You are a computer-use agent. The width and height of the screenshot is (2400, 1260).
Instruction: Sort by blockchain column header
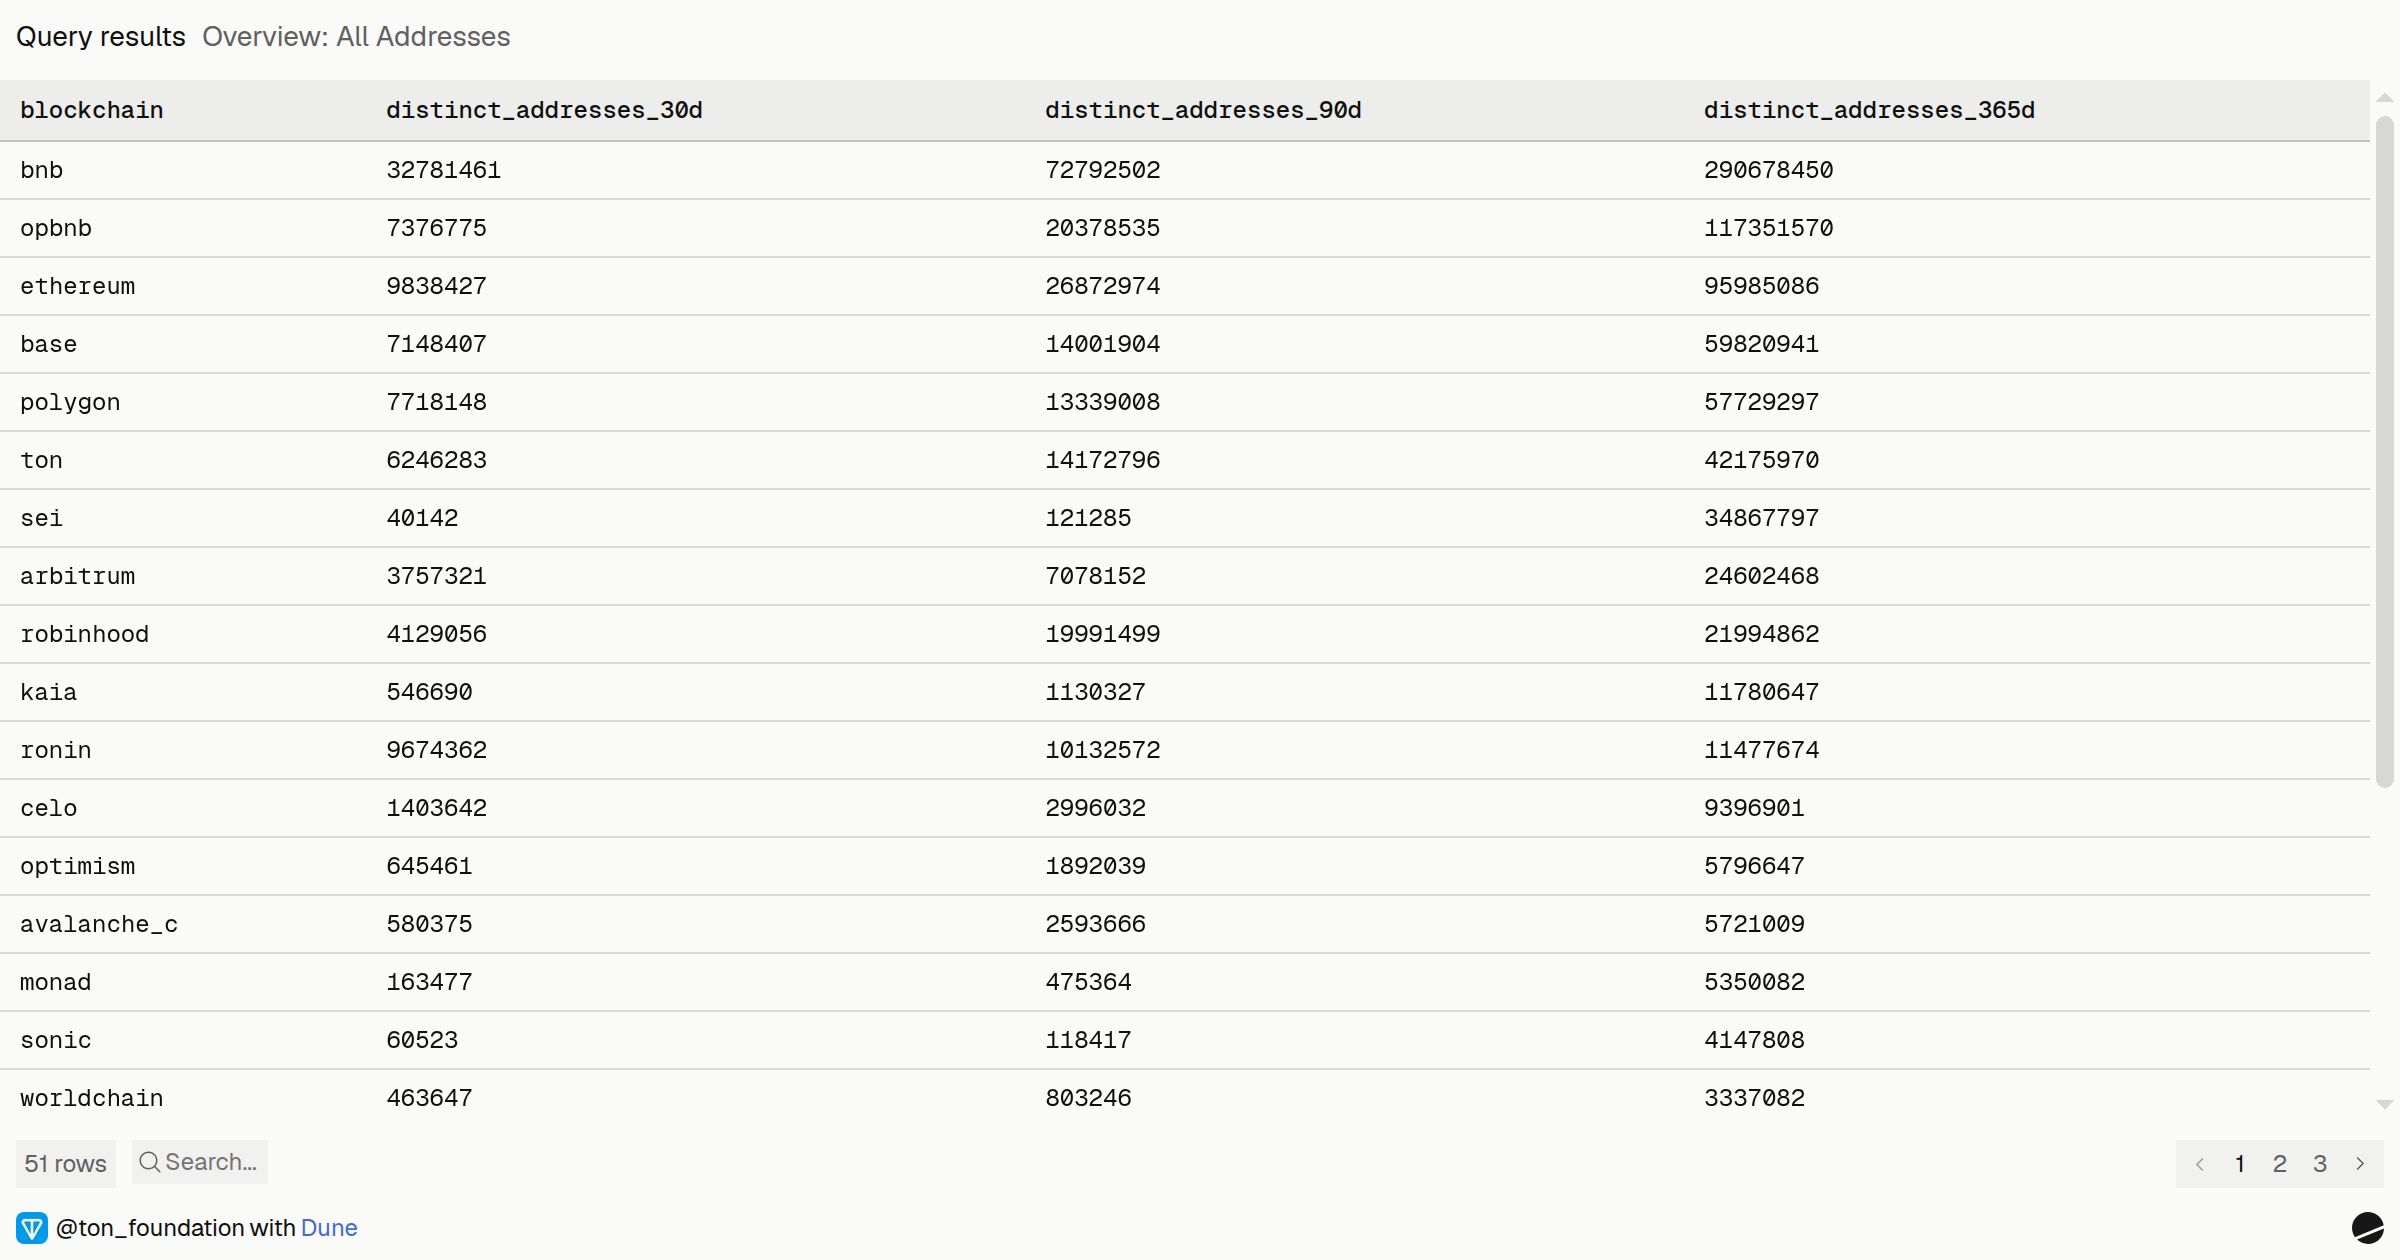point(92,110)
